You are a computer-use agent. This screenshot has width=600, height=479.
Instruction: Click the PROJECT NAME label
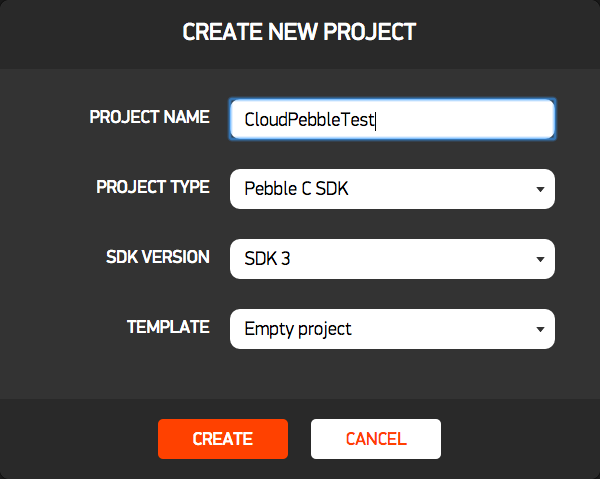pos(149,117)
